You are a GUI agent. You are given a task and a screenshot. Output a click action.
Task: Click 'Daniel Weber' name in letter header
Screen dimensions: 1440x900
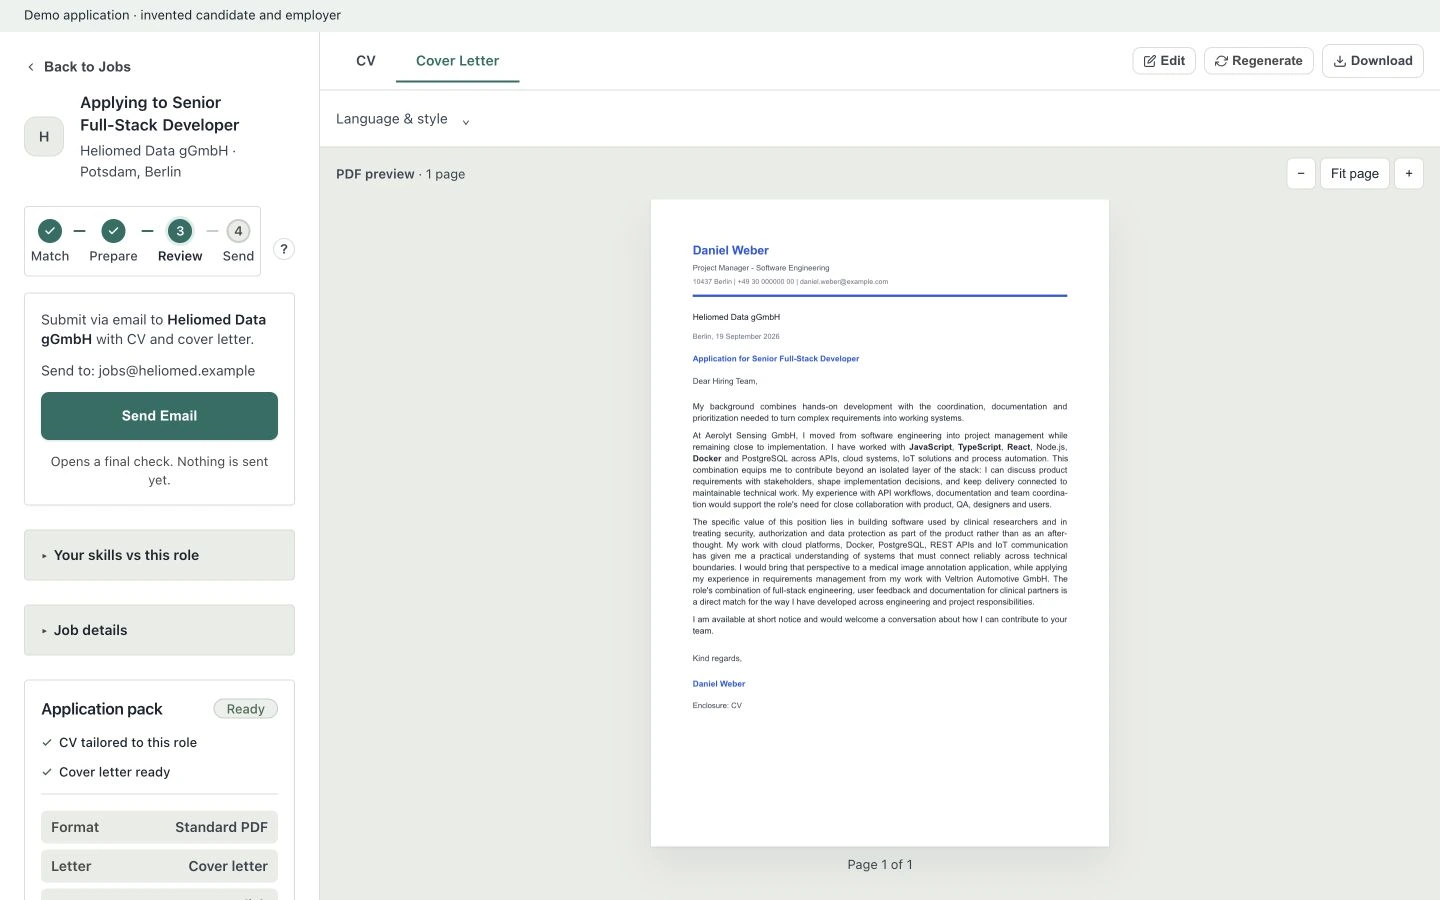pyautogui.click(x=731, y=250)
